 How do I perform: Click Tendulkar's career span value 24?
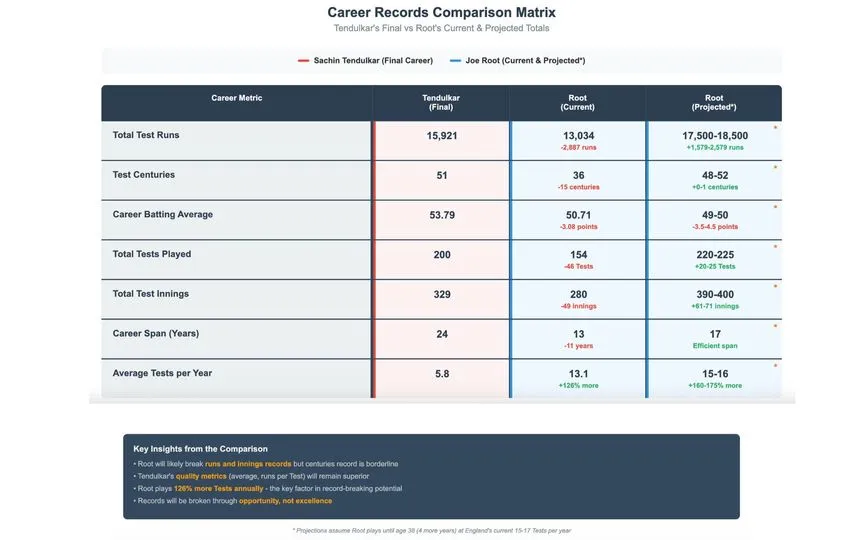tap(442, 334)
